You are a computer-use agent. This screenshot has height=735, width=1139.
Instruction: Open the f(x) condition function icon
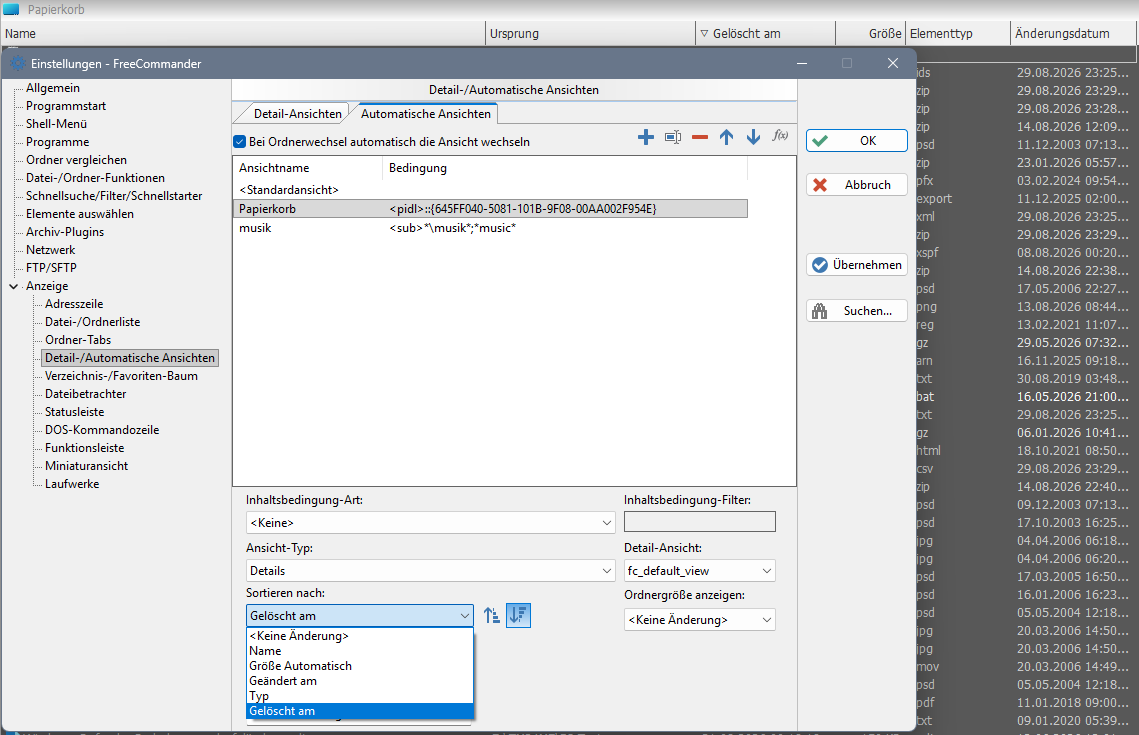(780, 136)
